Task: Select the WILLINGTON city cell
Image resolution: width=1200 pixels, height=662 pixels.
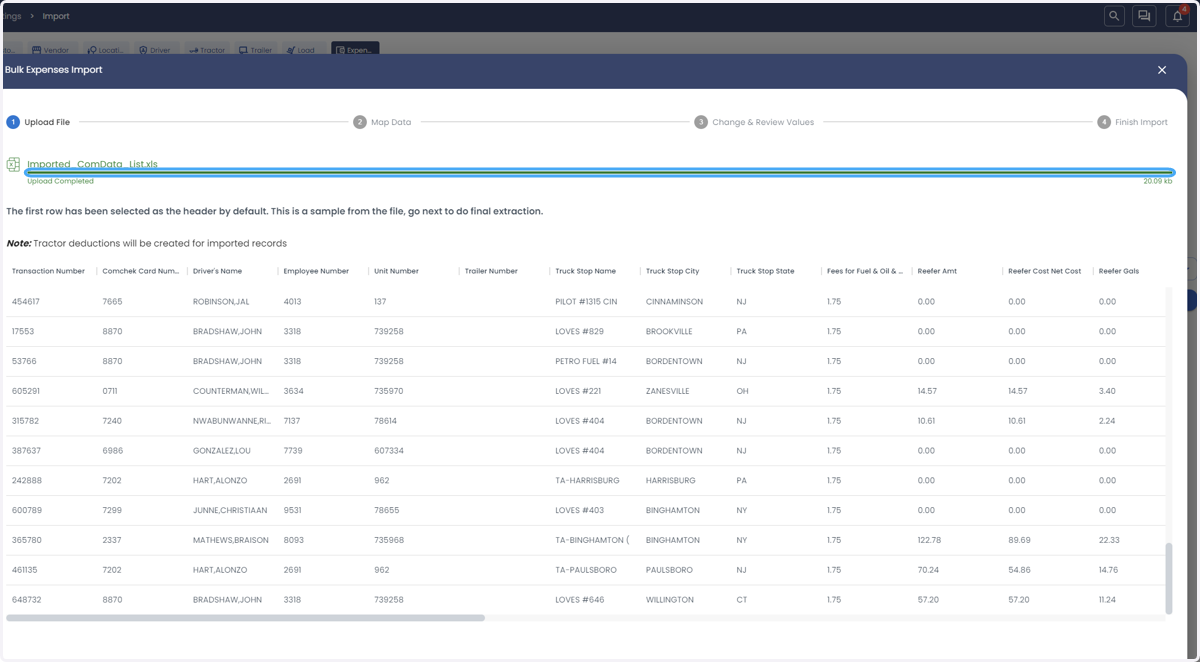Action: 670,600
